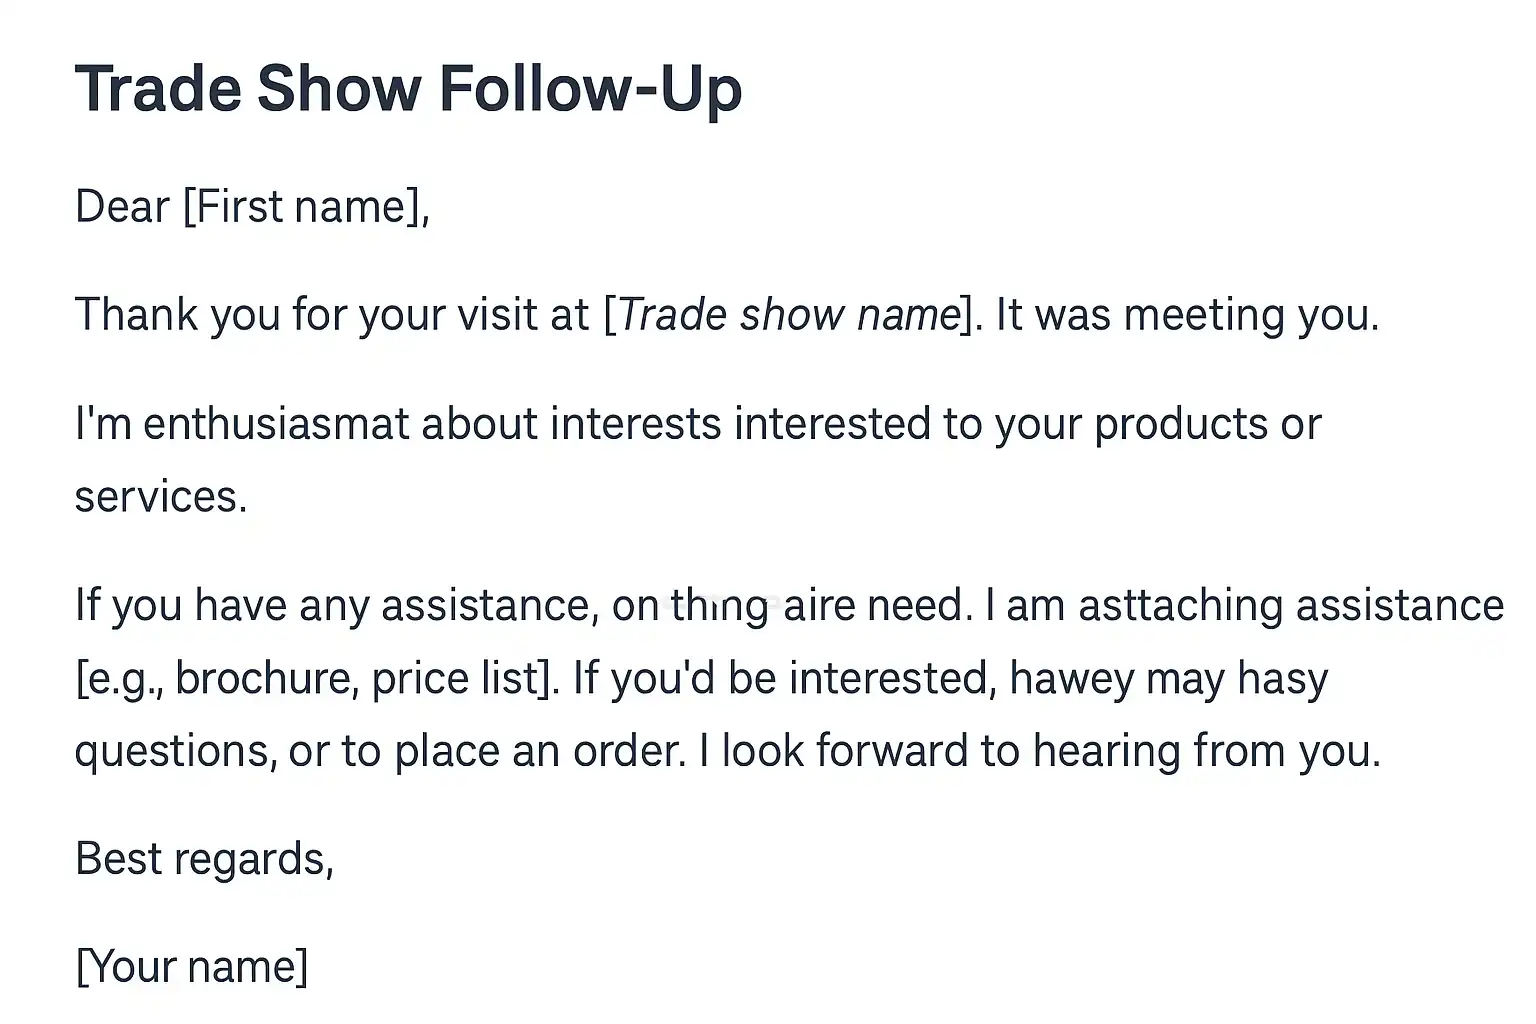Click the word Dear in greeting
The image size is (1536, 1024).
[122, 207]
